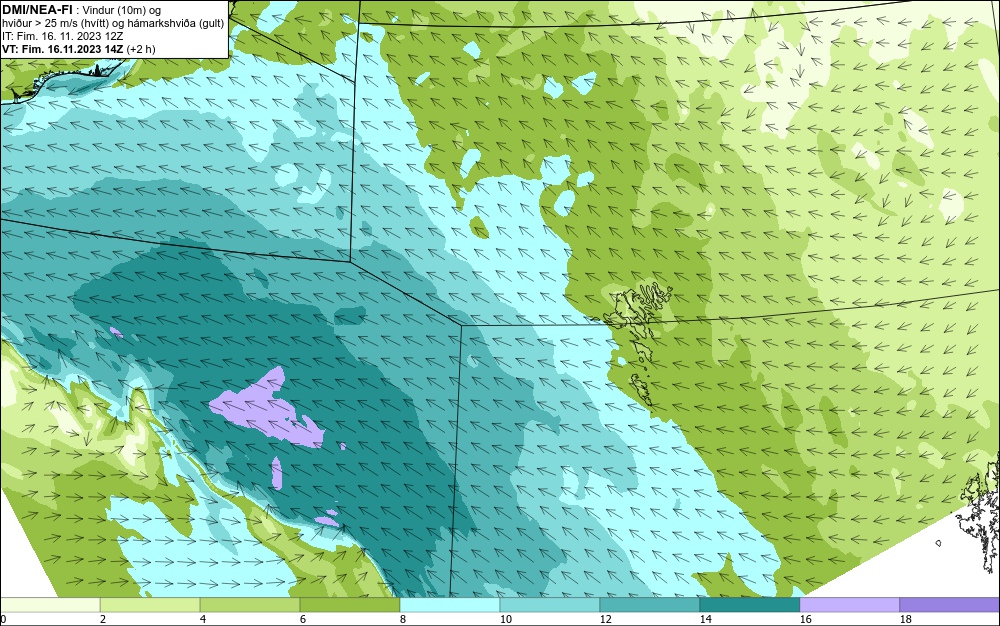Click the 'Vindur (10m) og' label
Viewport: 1000px width, 626px height.
point(122,10)
